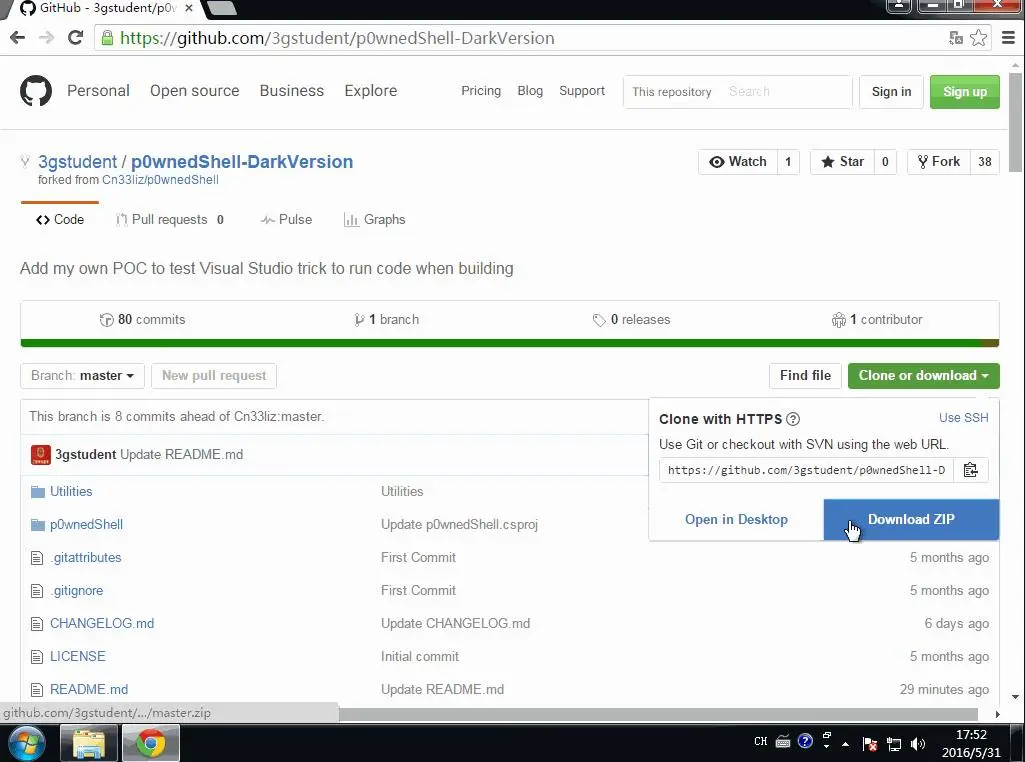Launch Chrome from the taskbar
1025x762 pixels.
coord(150,743)
